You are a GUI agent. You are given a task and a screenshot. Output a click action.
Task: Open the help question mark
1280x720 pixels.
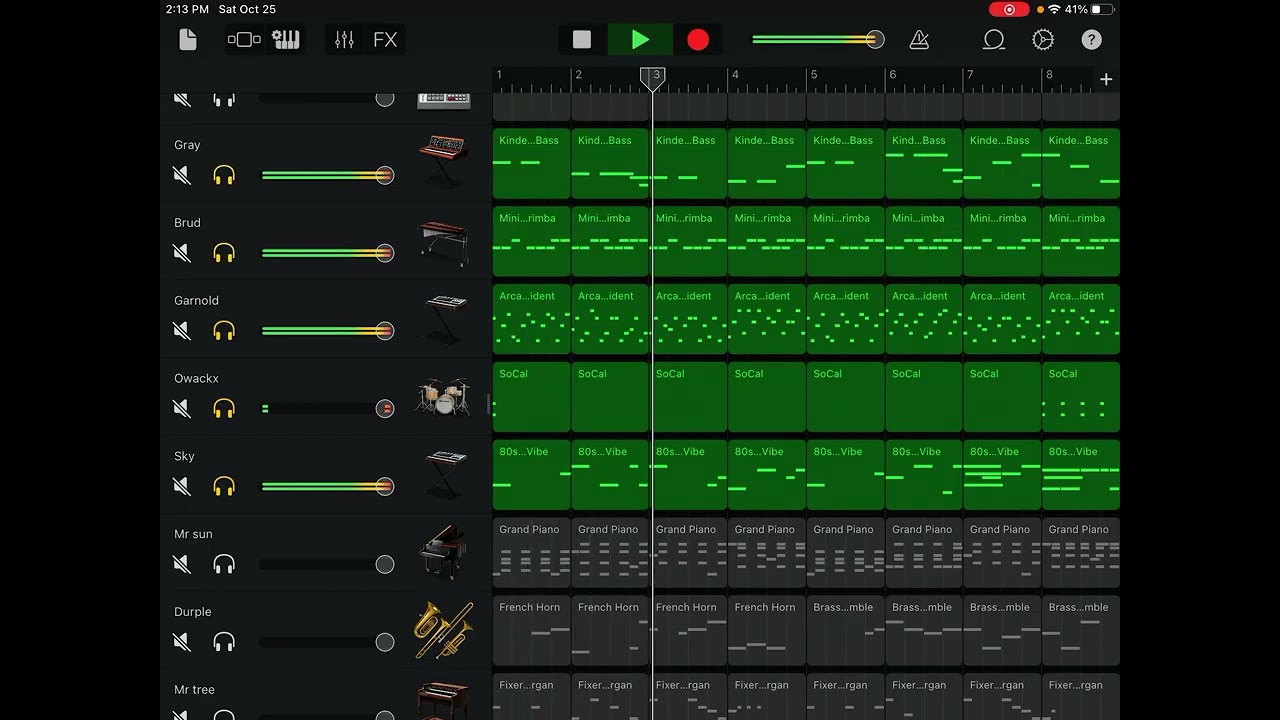coord(1092,40)
